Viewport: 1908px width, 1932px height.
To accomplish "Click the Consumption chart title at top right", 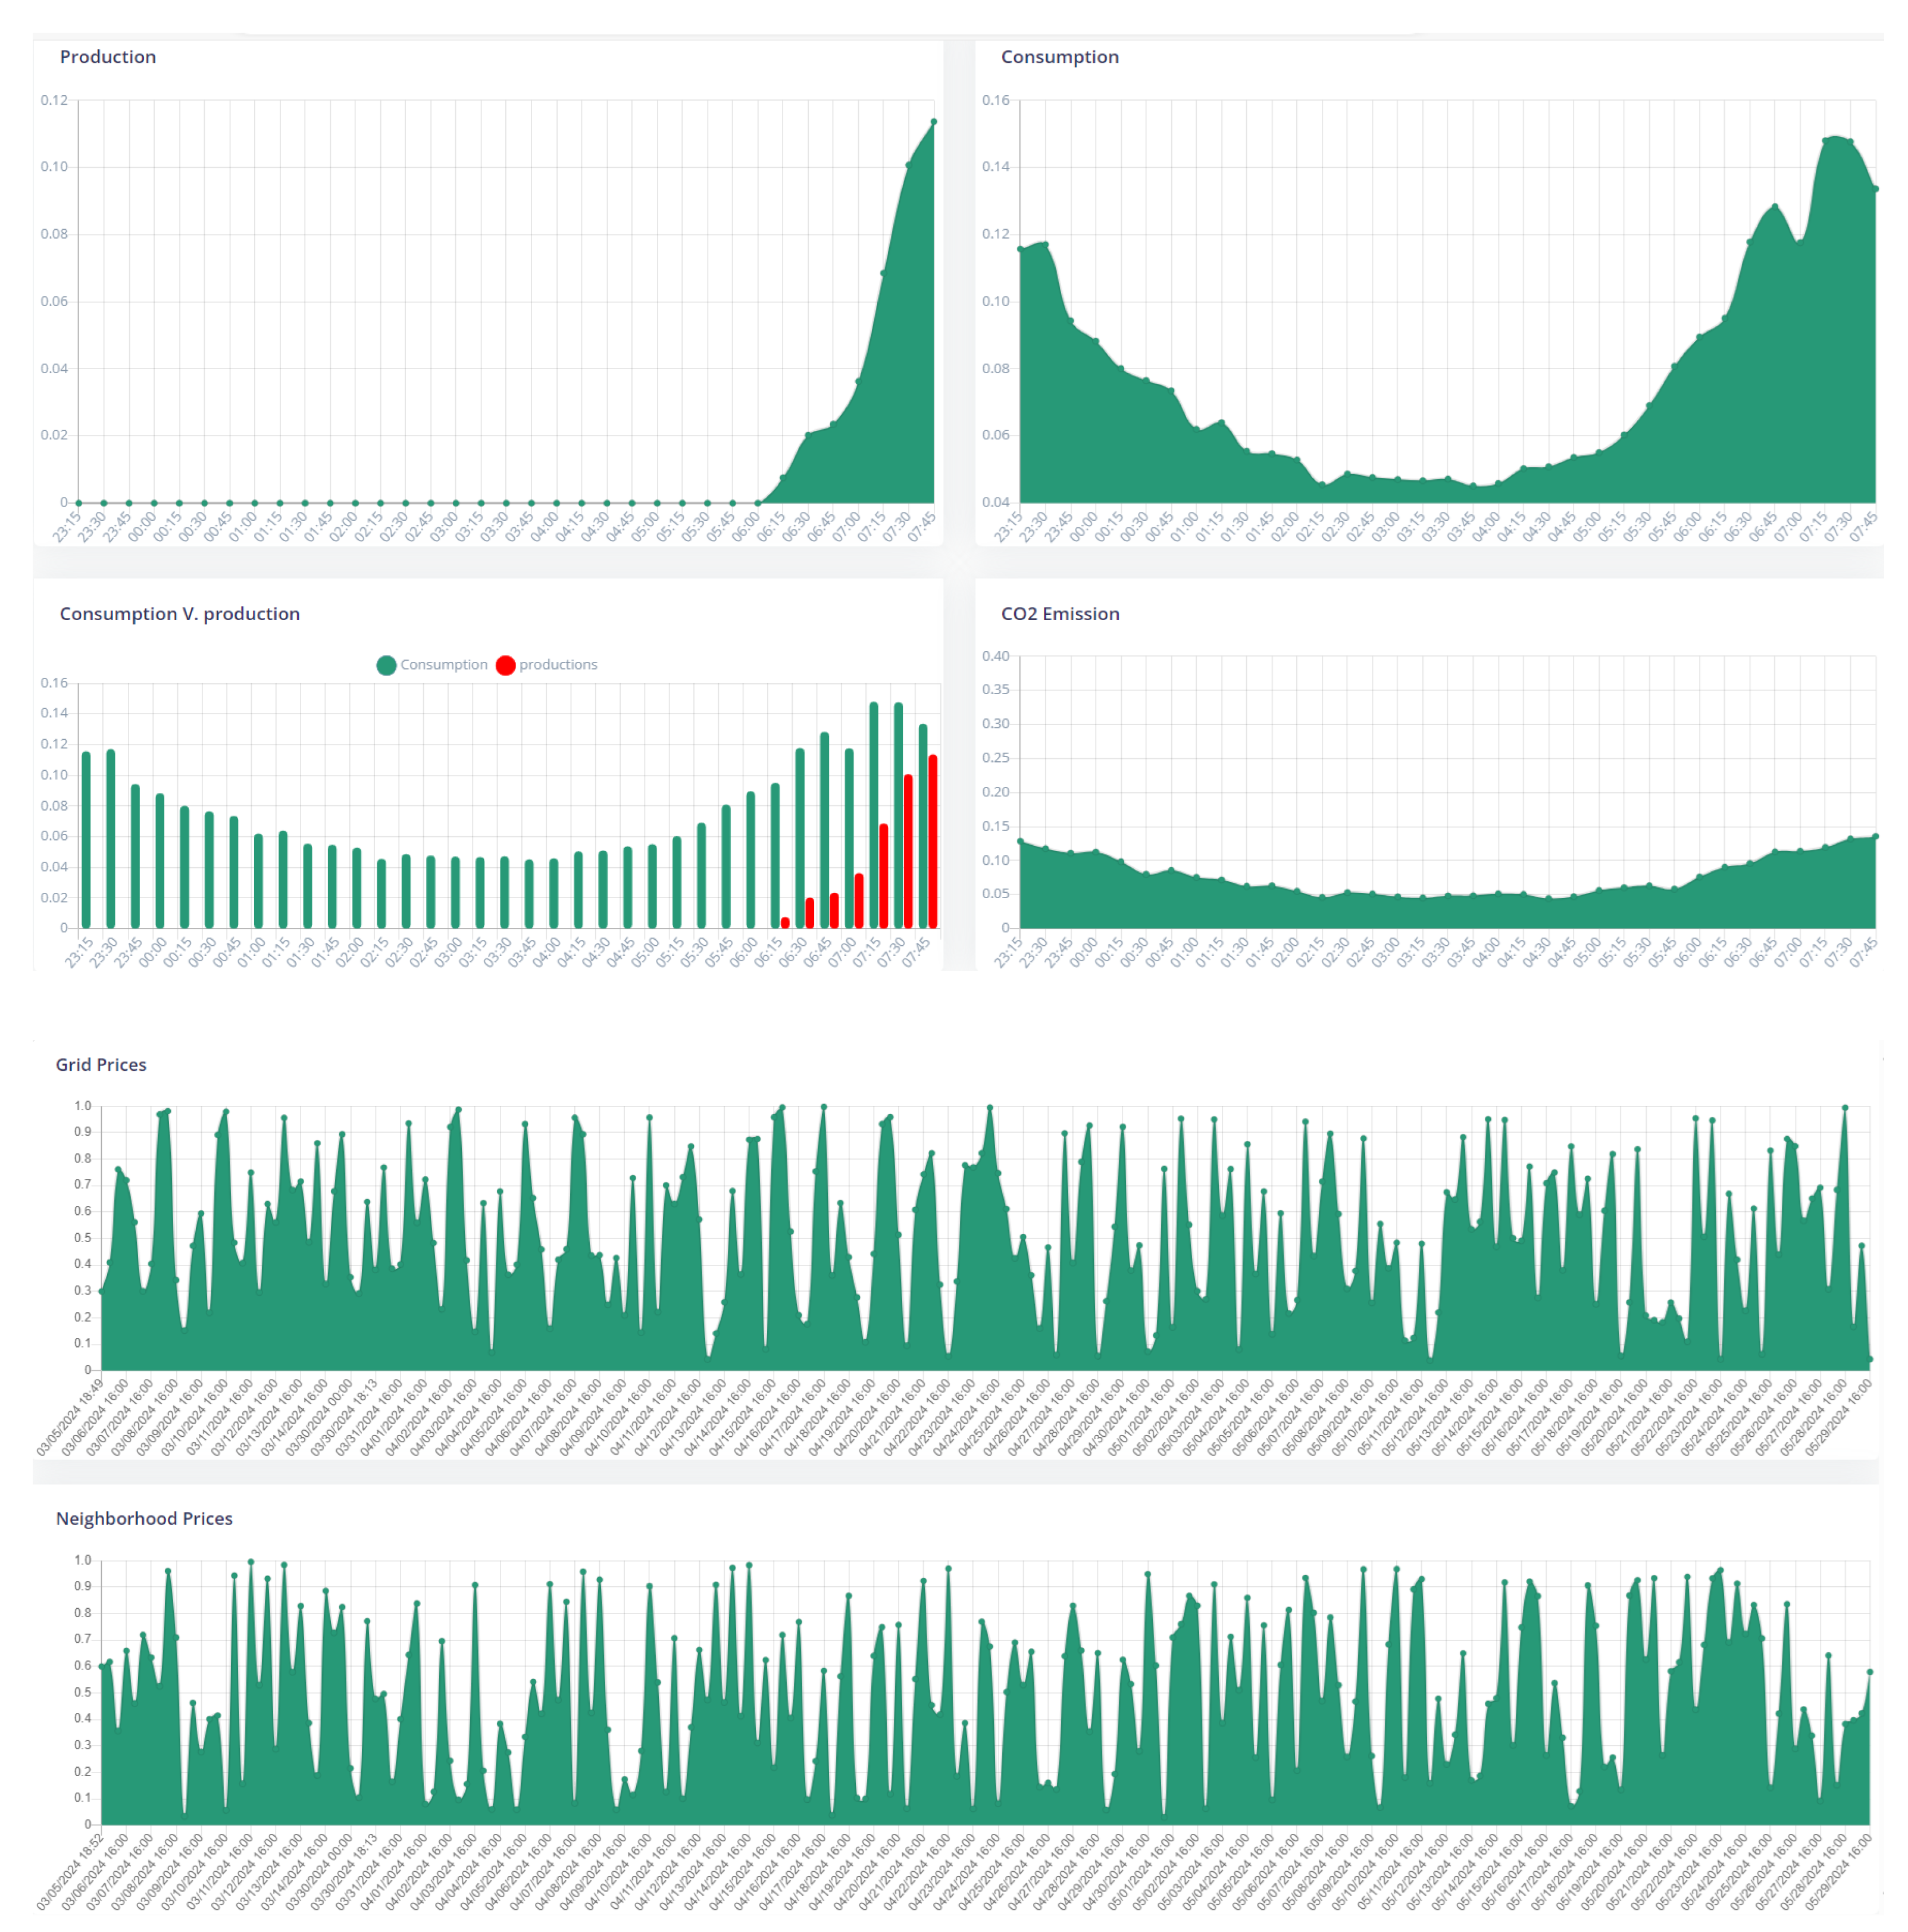I will point(1059,57).
